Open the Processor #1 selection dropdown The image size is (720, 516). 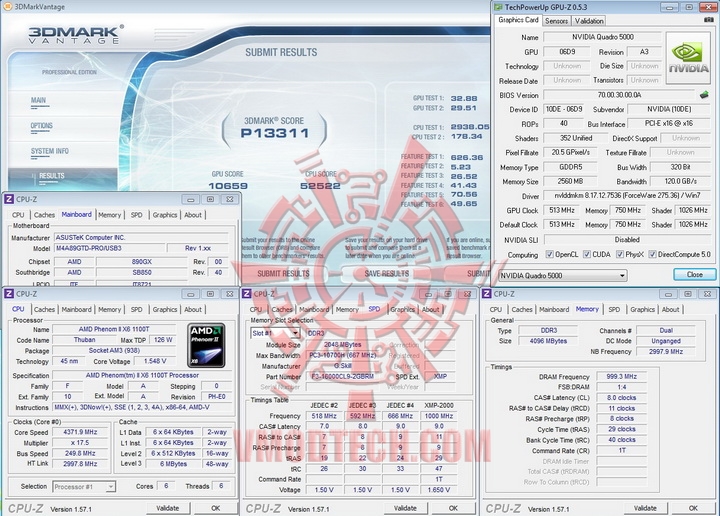pos(84,487)
